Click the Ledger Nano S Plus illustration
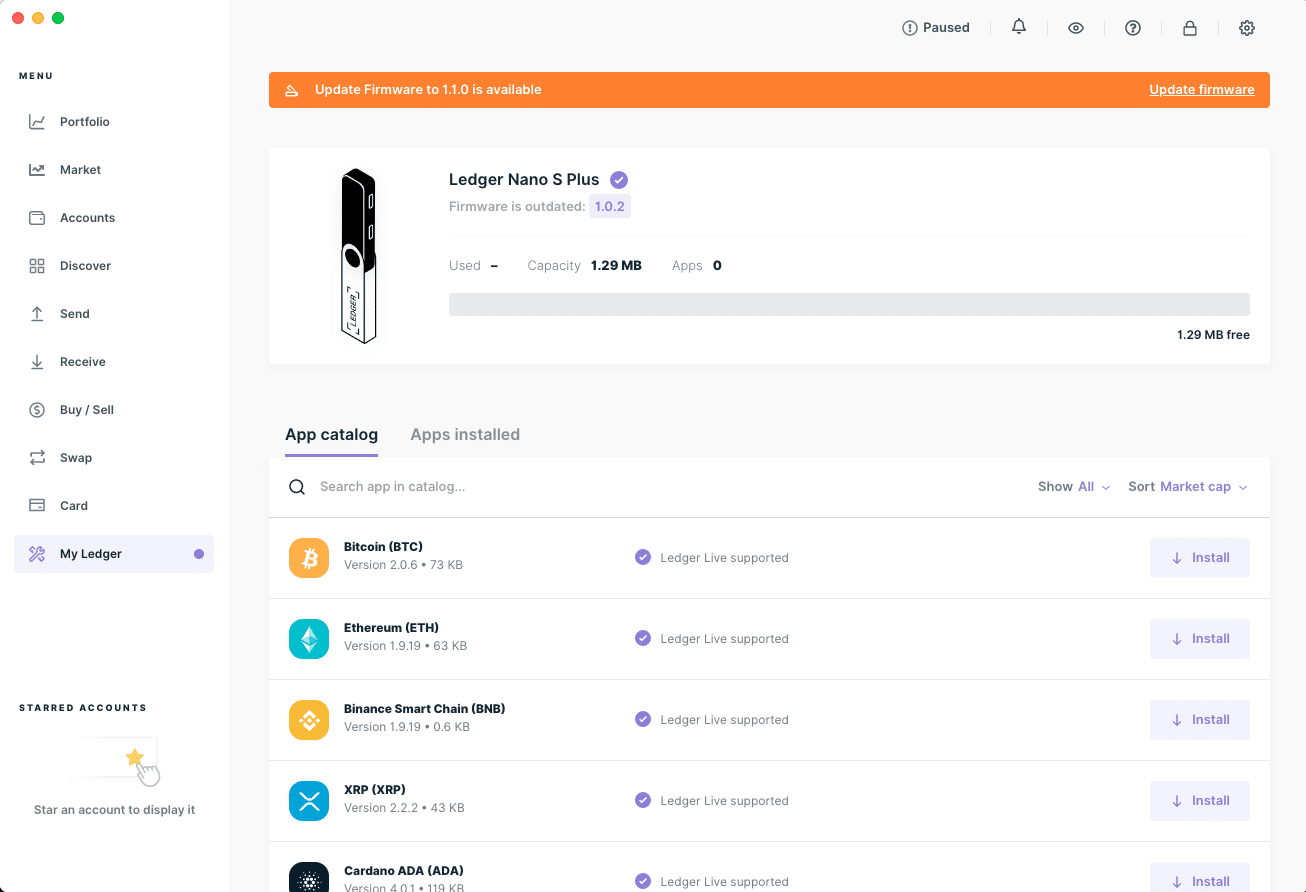 [x=358, y=256]
